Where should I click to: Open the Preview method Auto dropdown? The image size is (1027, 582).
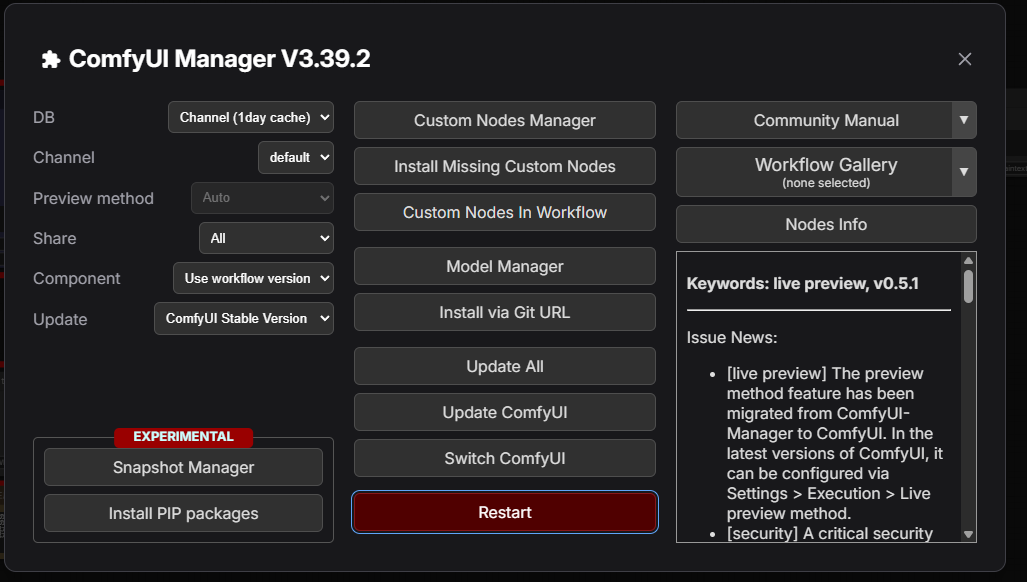click(x=262, y=198)
